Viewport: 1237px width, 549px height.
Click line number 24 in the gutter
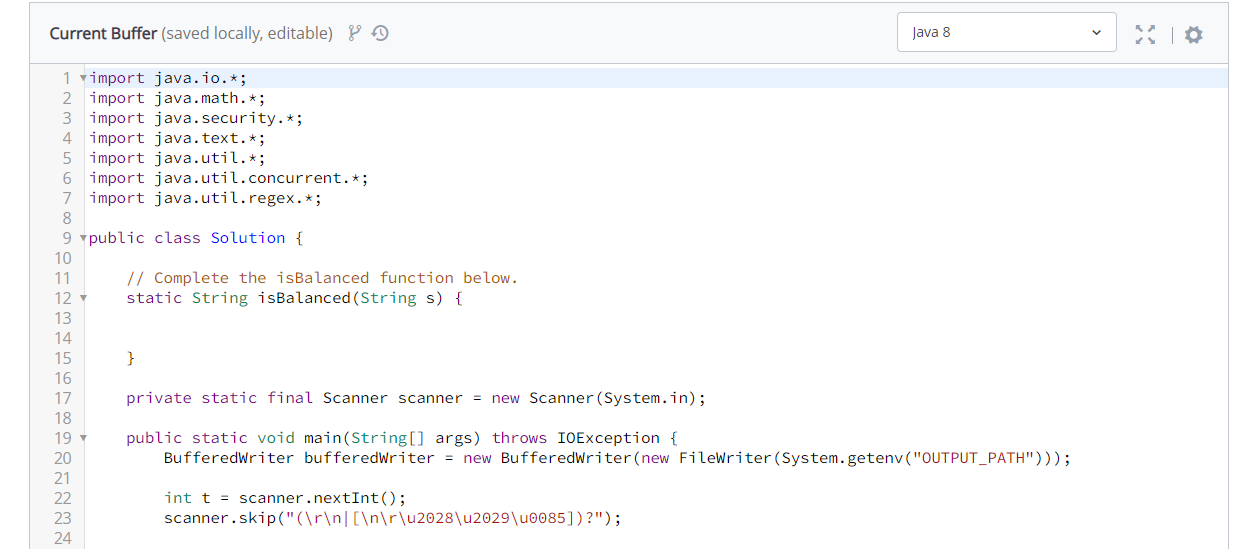click(x=62, y=538)
